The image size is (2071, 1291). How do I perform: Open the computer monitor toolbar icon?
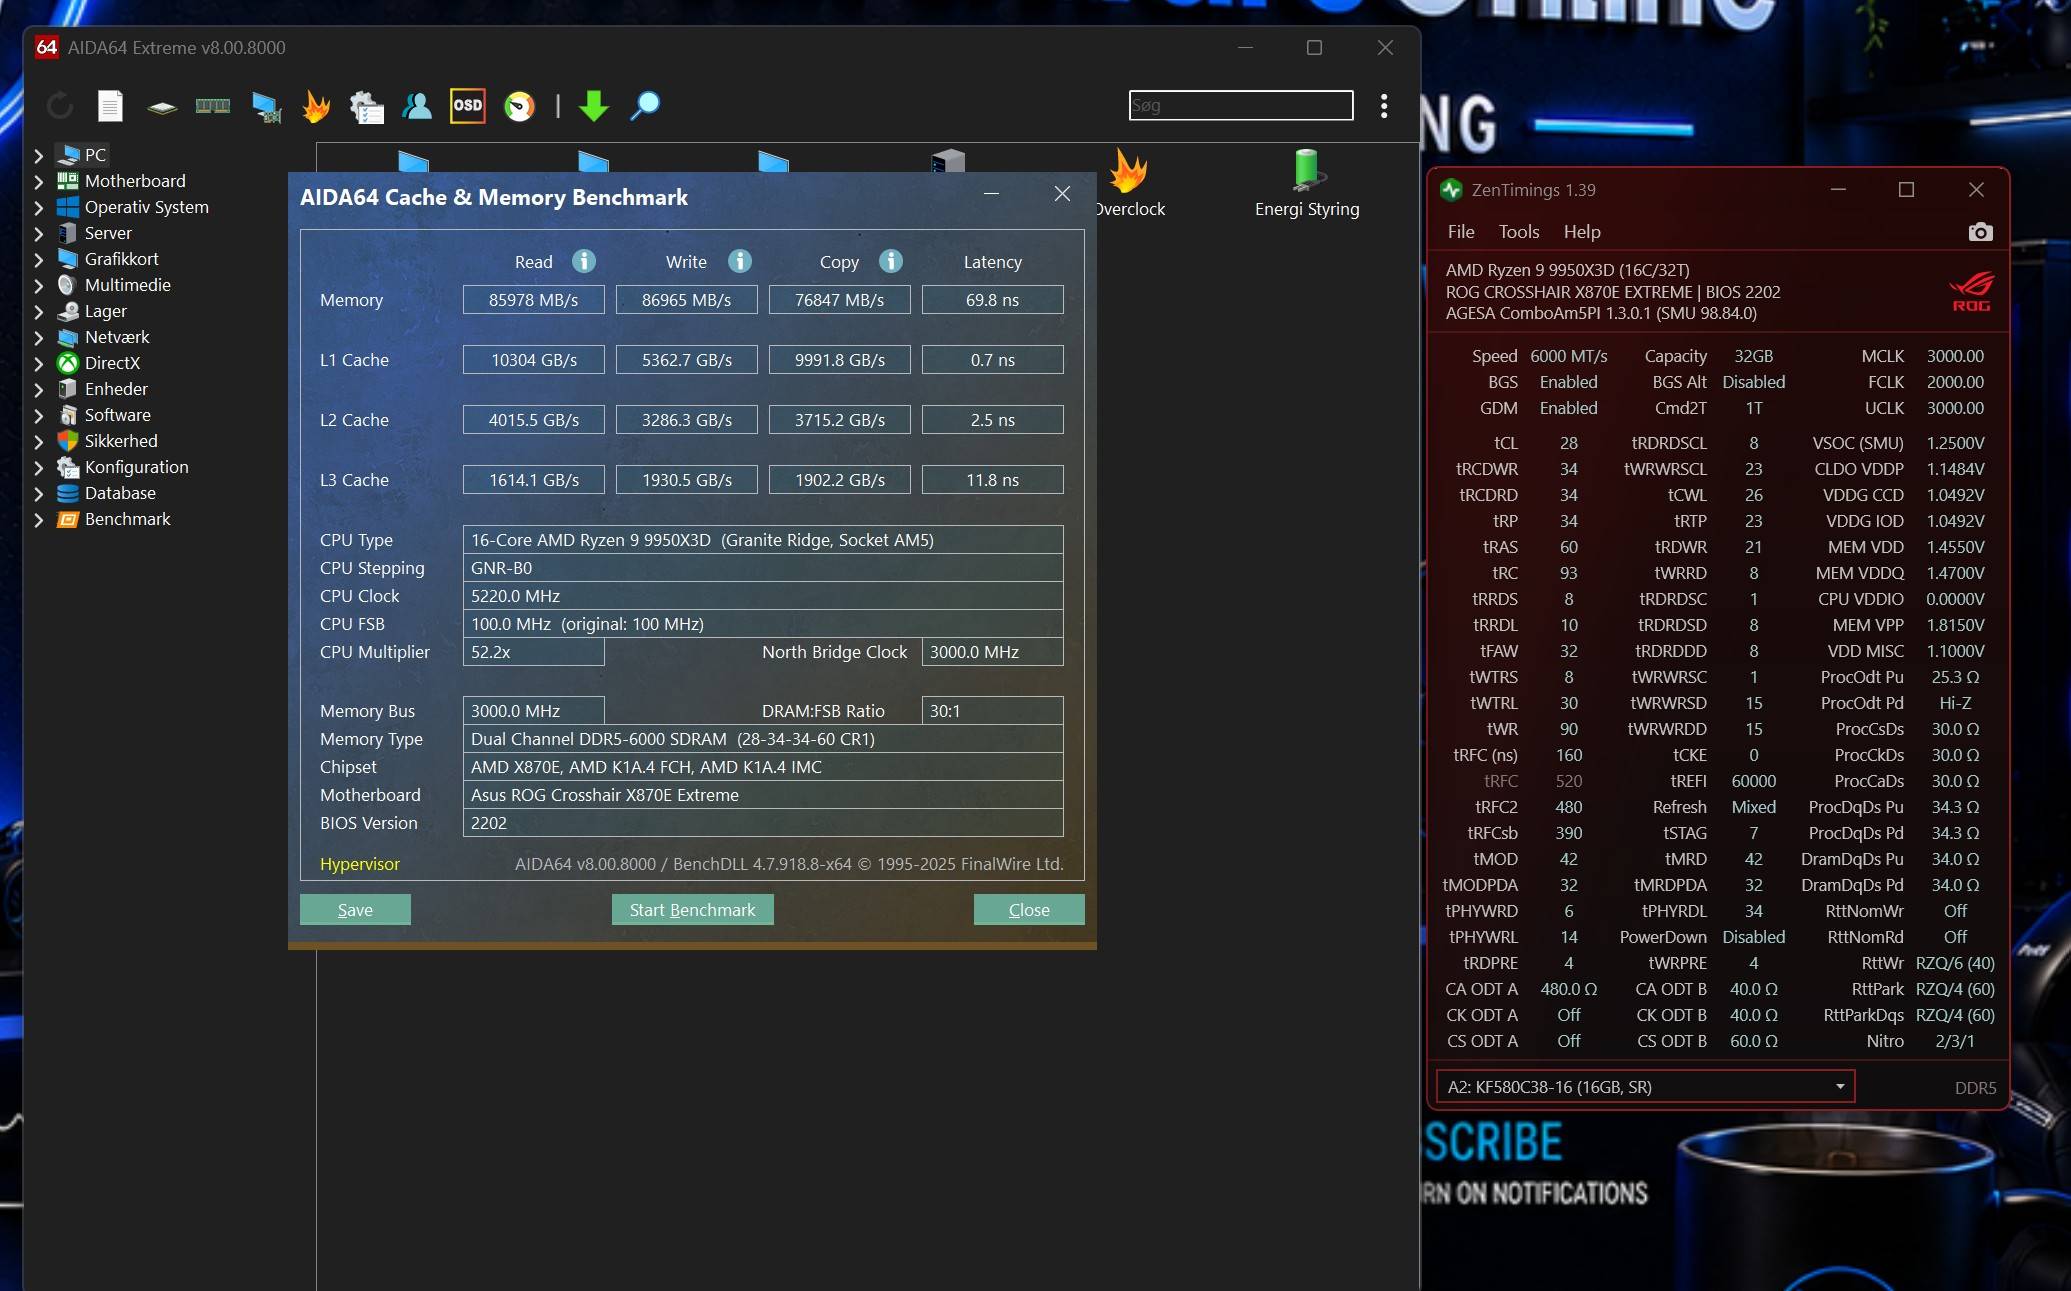coord(266,107)
